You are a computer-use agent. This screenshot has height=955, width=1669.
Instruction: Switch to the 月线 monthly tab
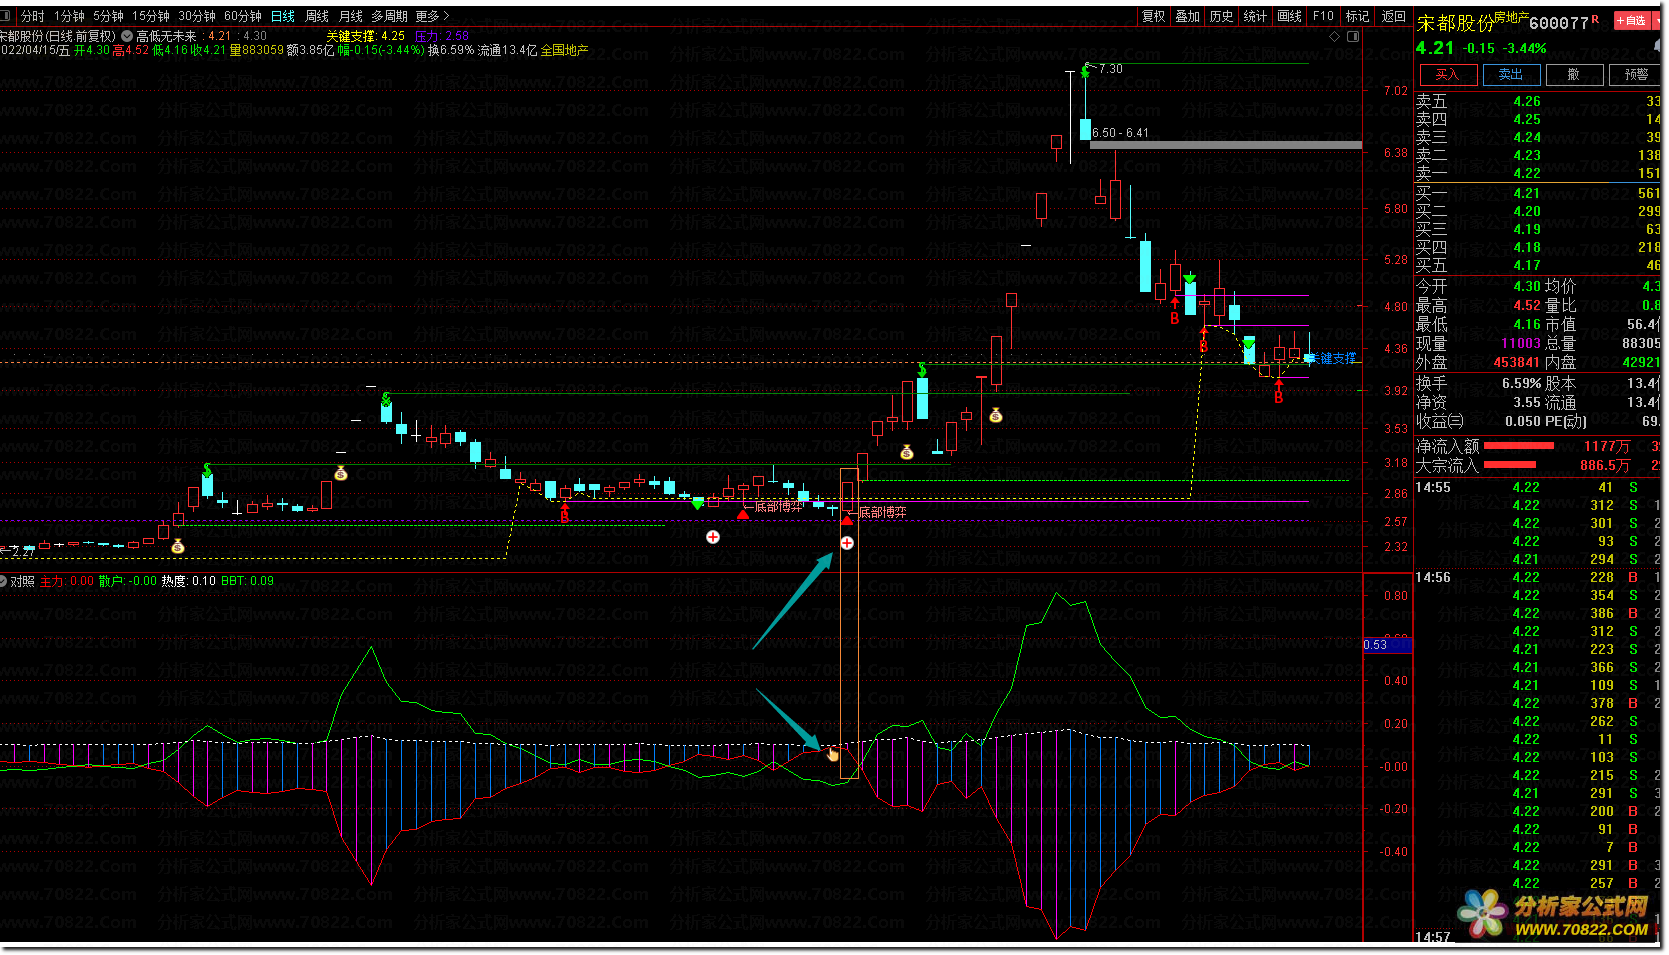point(351,16)
